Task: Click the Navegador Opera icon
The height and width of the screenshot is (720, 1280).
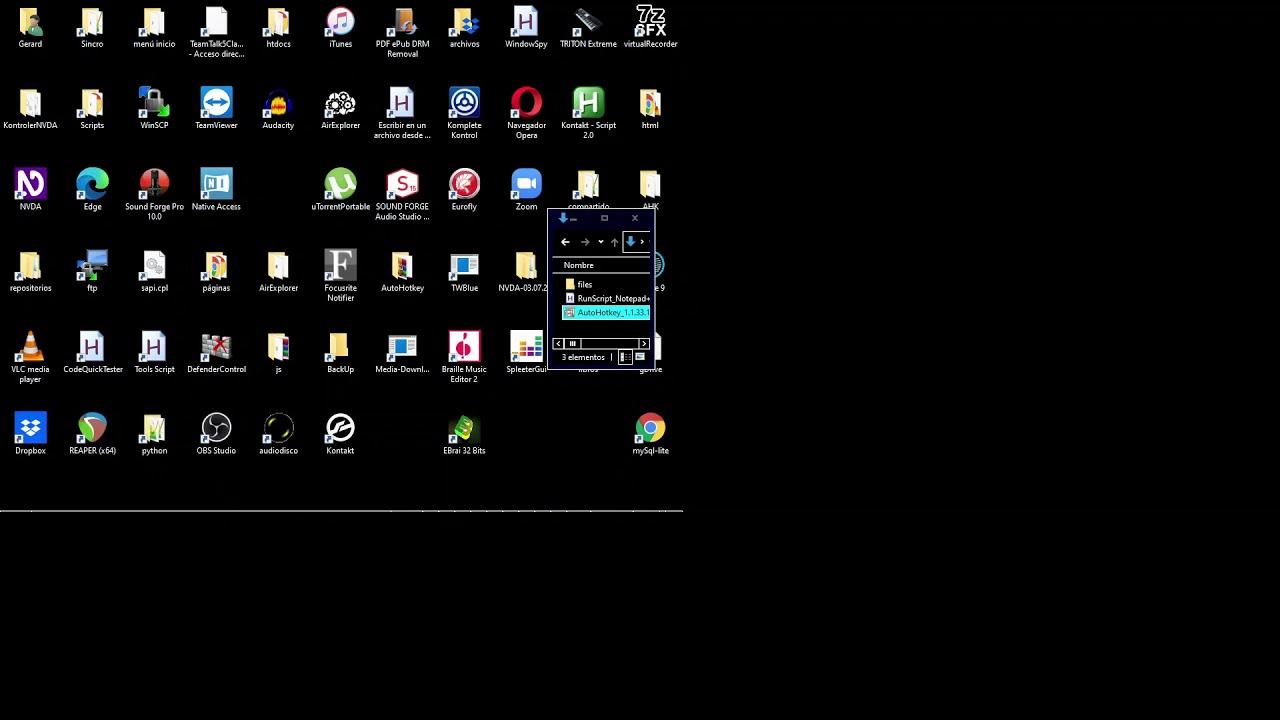Action: point(526,113)
